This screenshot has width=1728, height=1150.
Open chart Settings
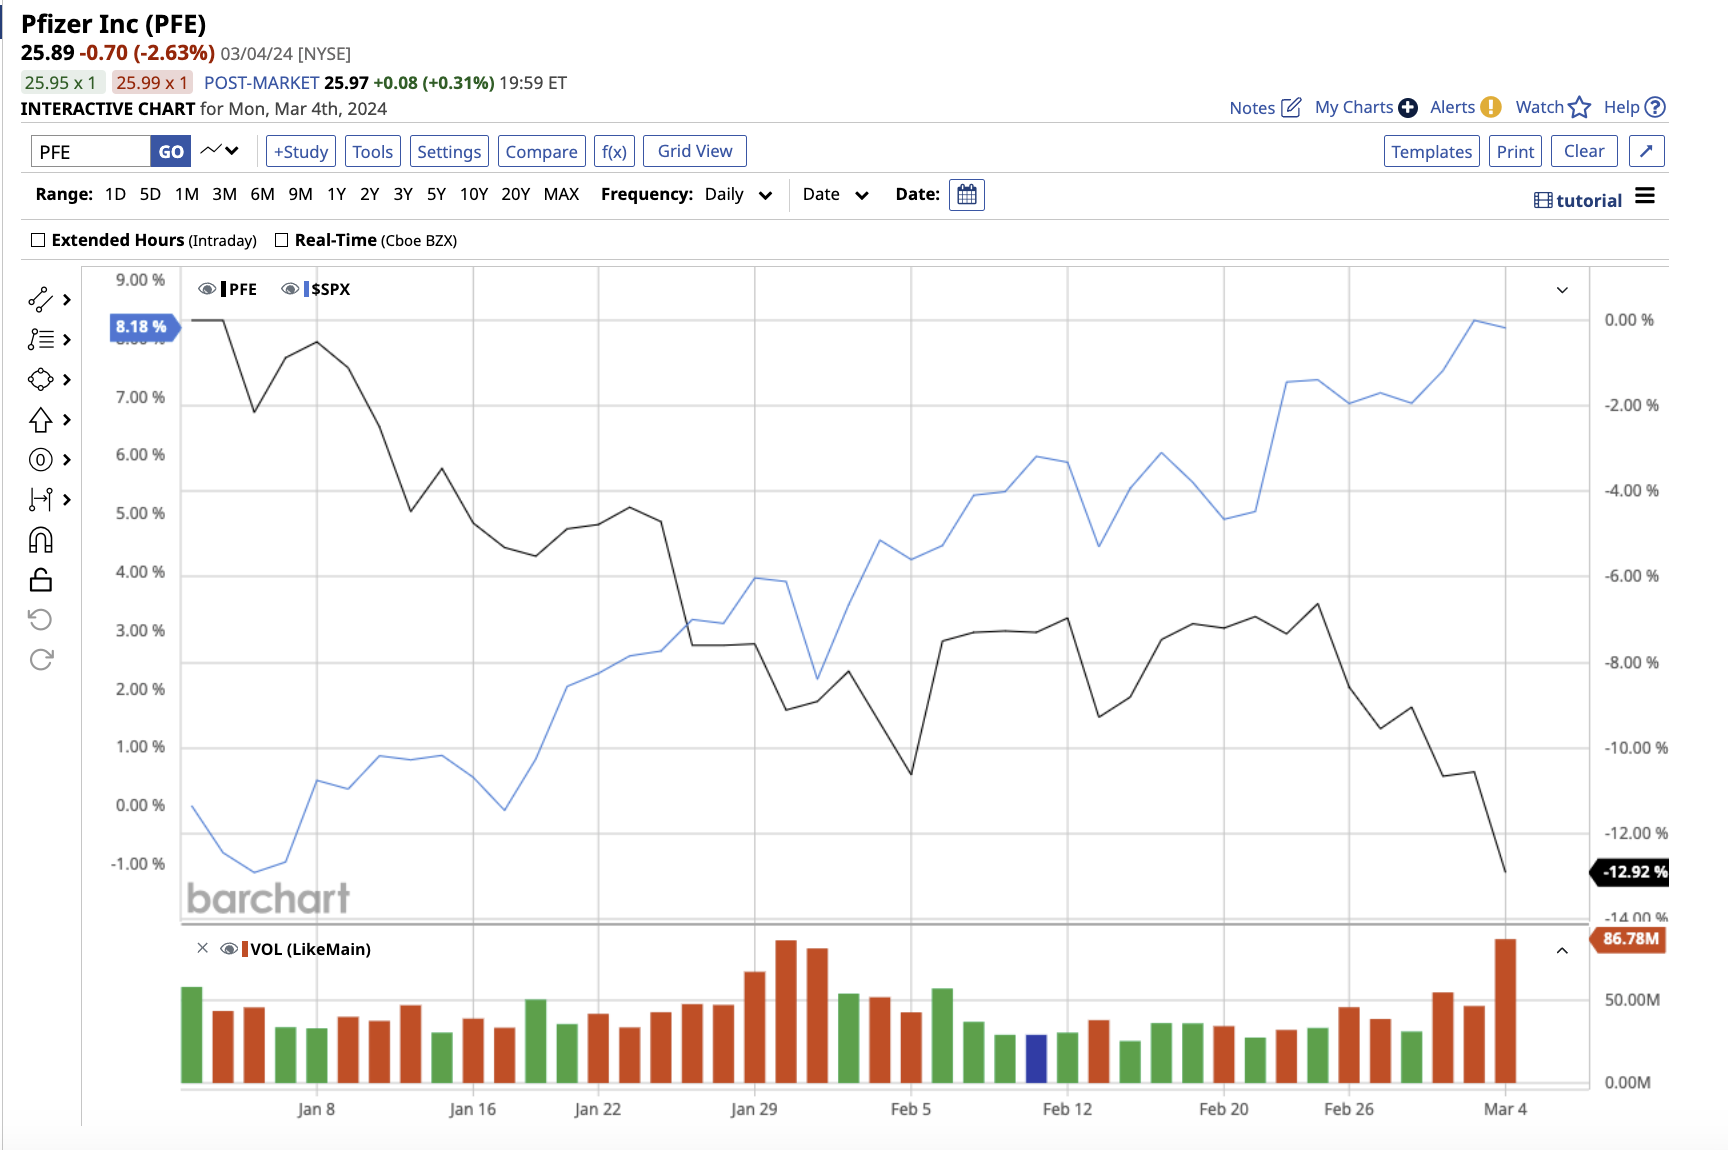point(449,151)
